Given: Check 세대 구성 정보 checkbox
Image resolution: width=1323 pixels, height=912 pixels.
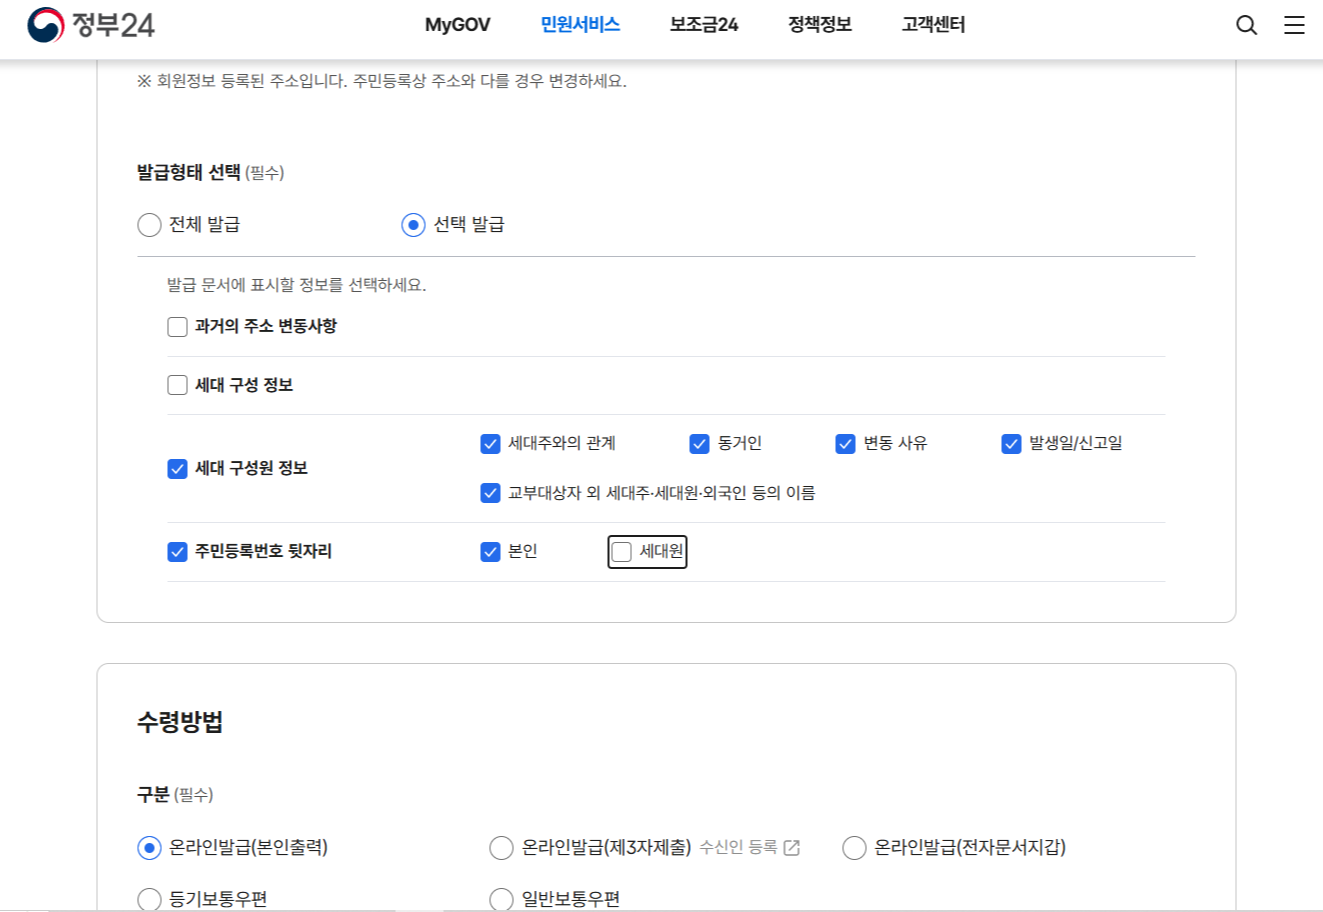Looking at the screenshot, I should (x=178, y=385).
